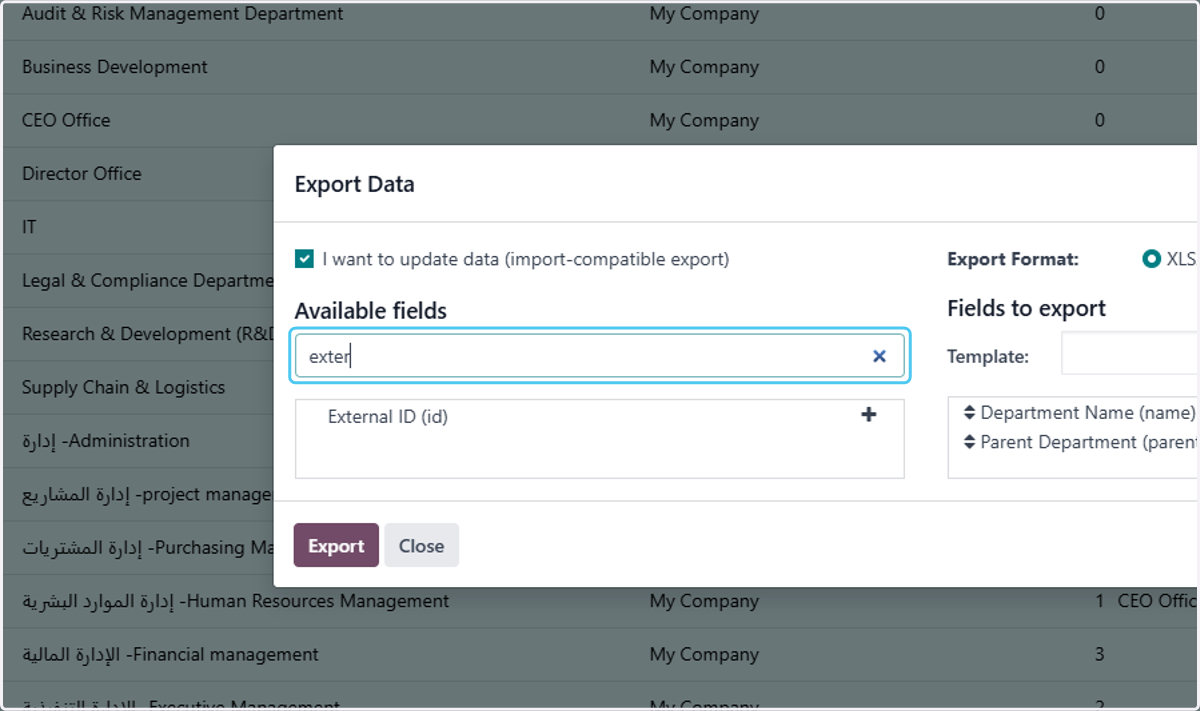The width and height of the screenshot is (1200, 711).
Task: Click the employee count 3 in Financial management row
Action: [x=1100, y=655]
